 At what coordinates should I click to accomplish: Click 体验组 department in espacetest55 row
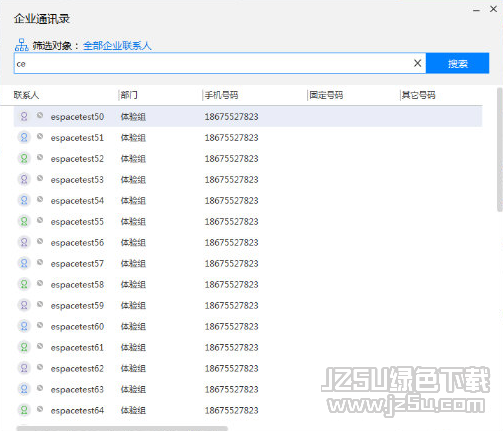pos(133,222)
